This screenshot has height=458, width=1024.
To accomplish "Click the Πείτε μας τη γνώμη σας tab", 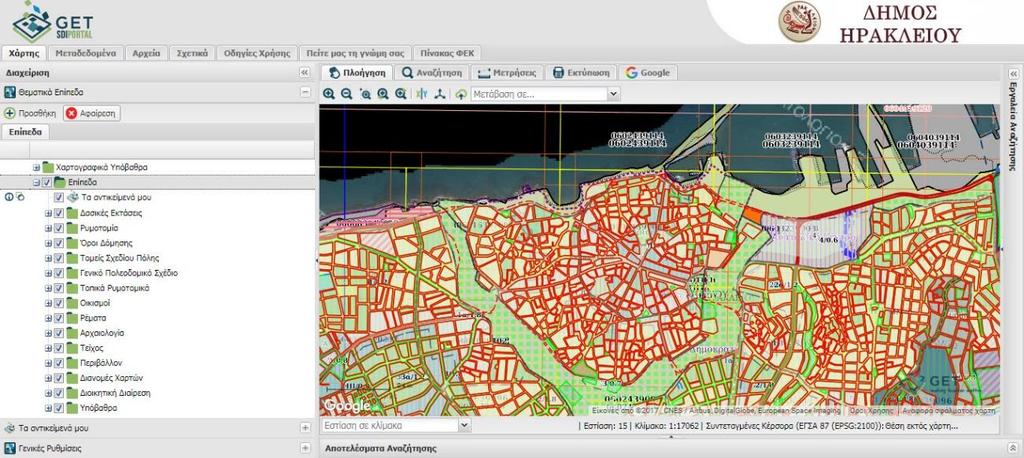I will [x=355, y=54].
